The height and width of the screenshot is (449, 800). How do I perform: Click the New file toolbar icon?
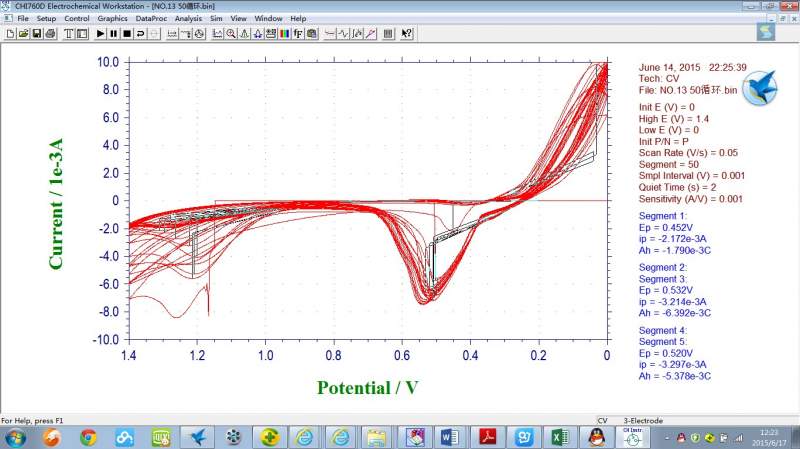9,34
